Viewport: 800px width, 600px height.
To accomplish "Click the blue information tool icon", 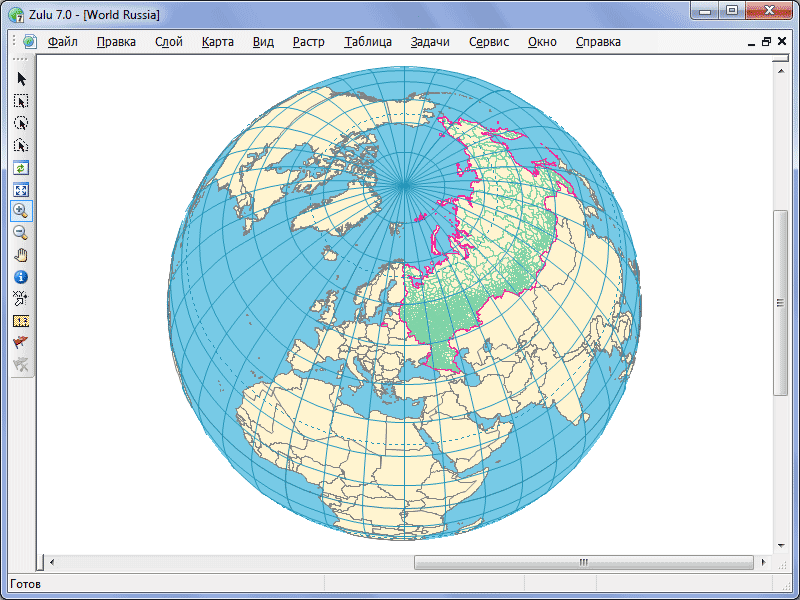I will point(21,277).
